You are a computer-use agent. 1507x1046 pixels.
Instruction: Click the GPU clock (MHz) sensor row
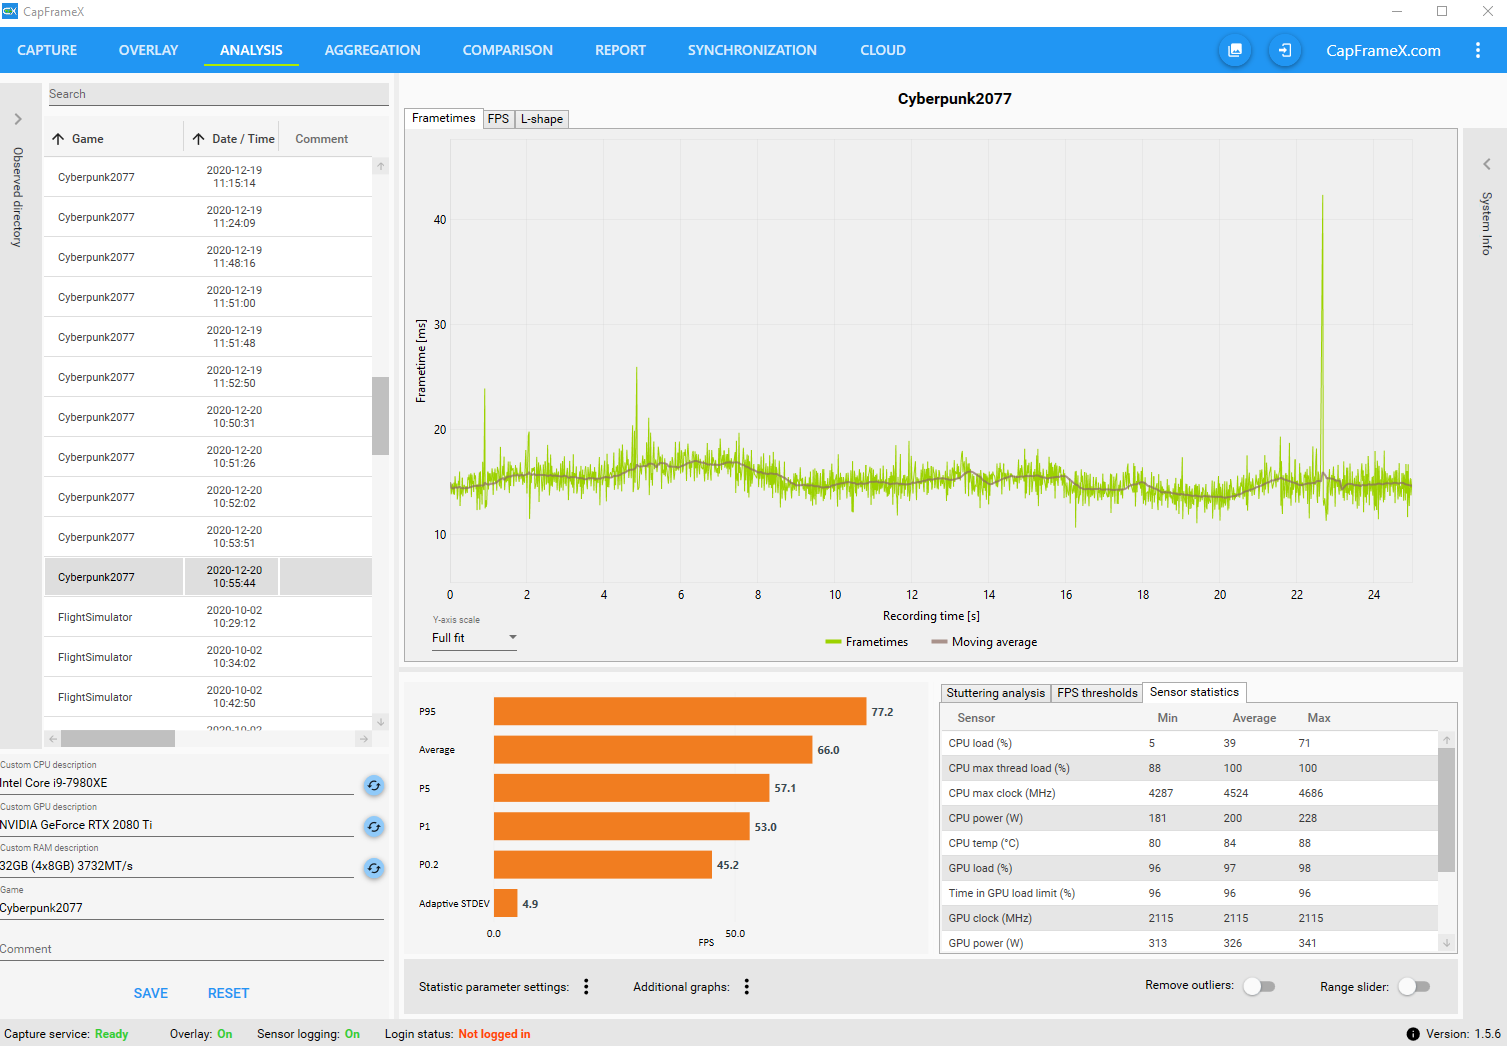pos(1189,918)
